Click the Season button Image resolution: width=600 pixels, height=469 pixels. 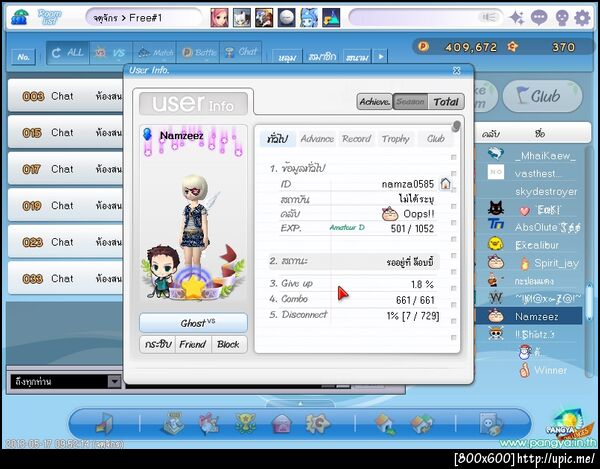point(410,102)
